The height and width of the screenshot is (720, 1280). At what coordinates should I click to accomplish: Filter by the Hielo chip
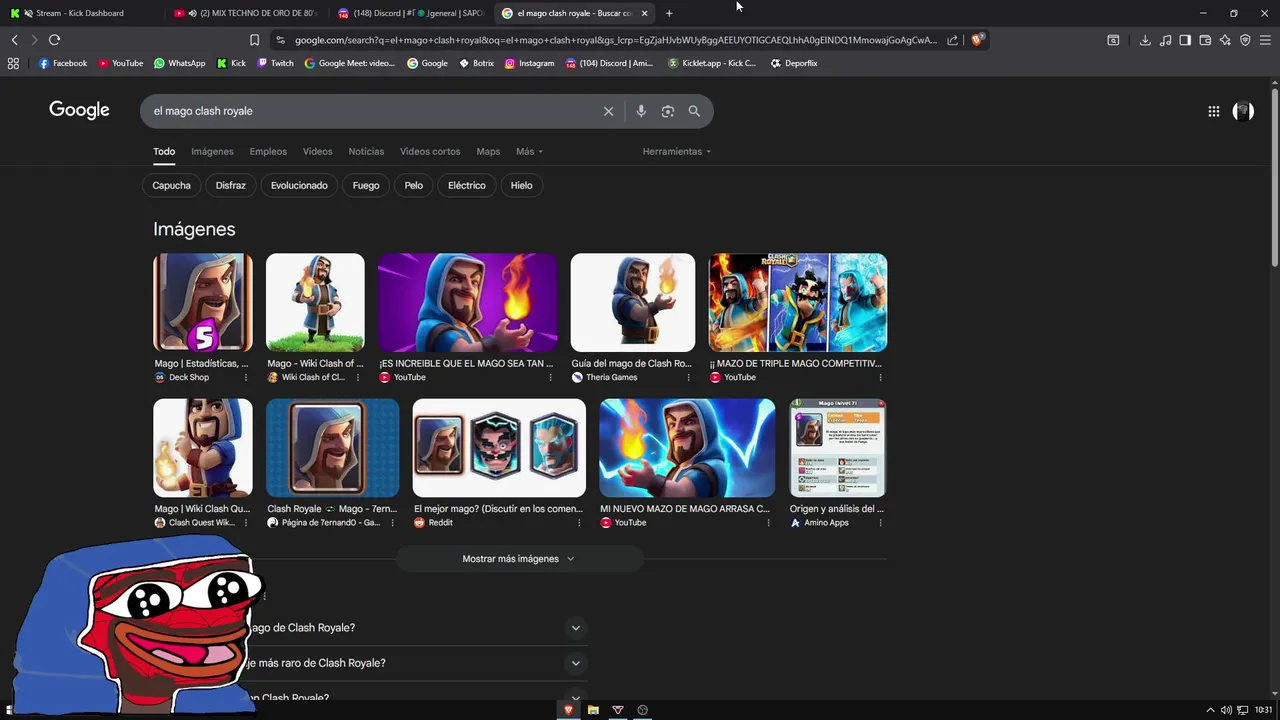click(x=521, y=185)
